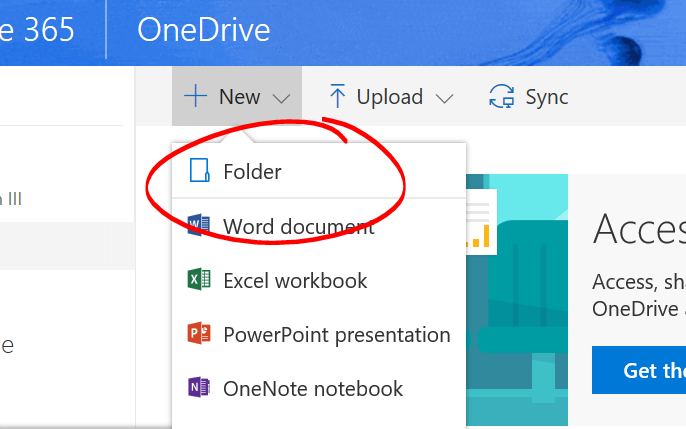Open the OneDrive header link

203,30
